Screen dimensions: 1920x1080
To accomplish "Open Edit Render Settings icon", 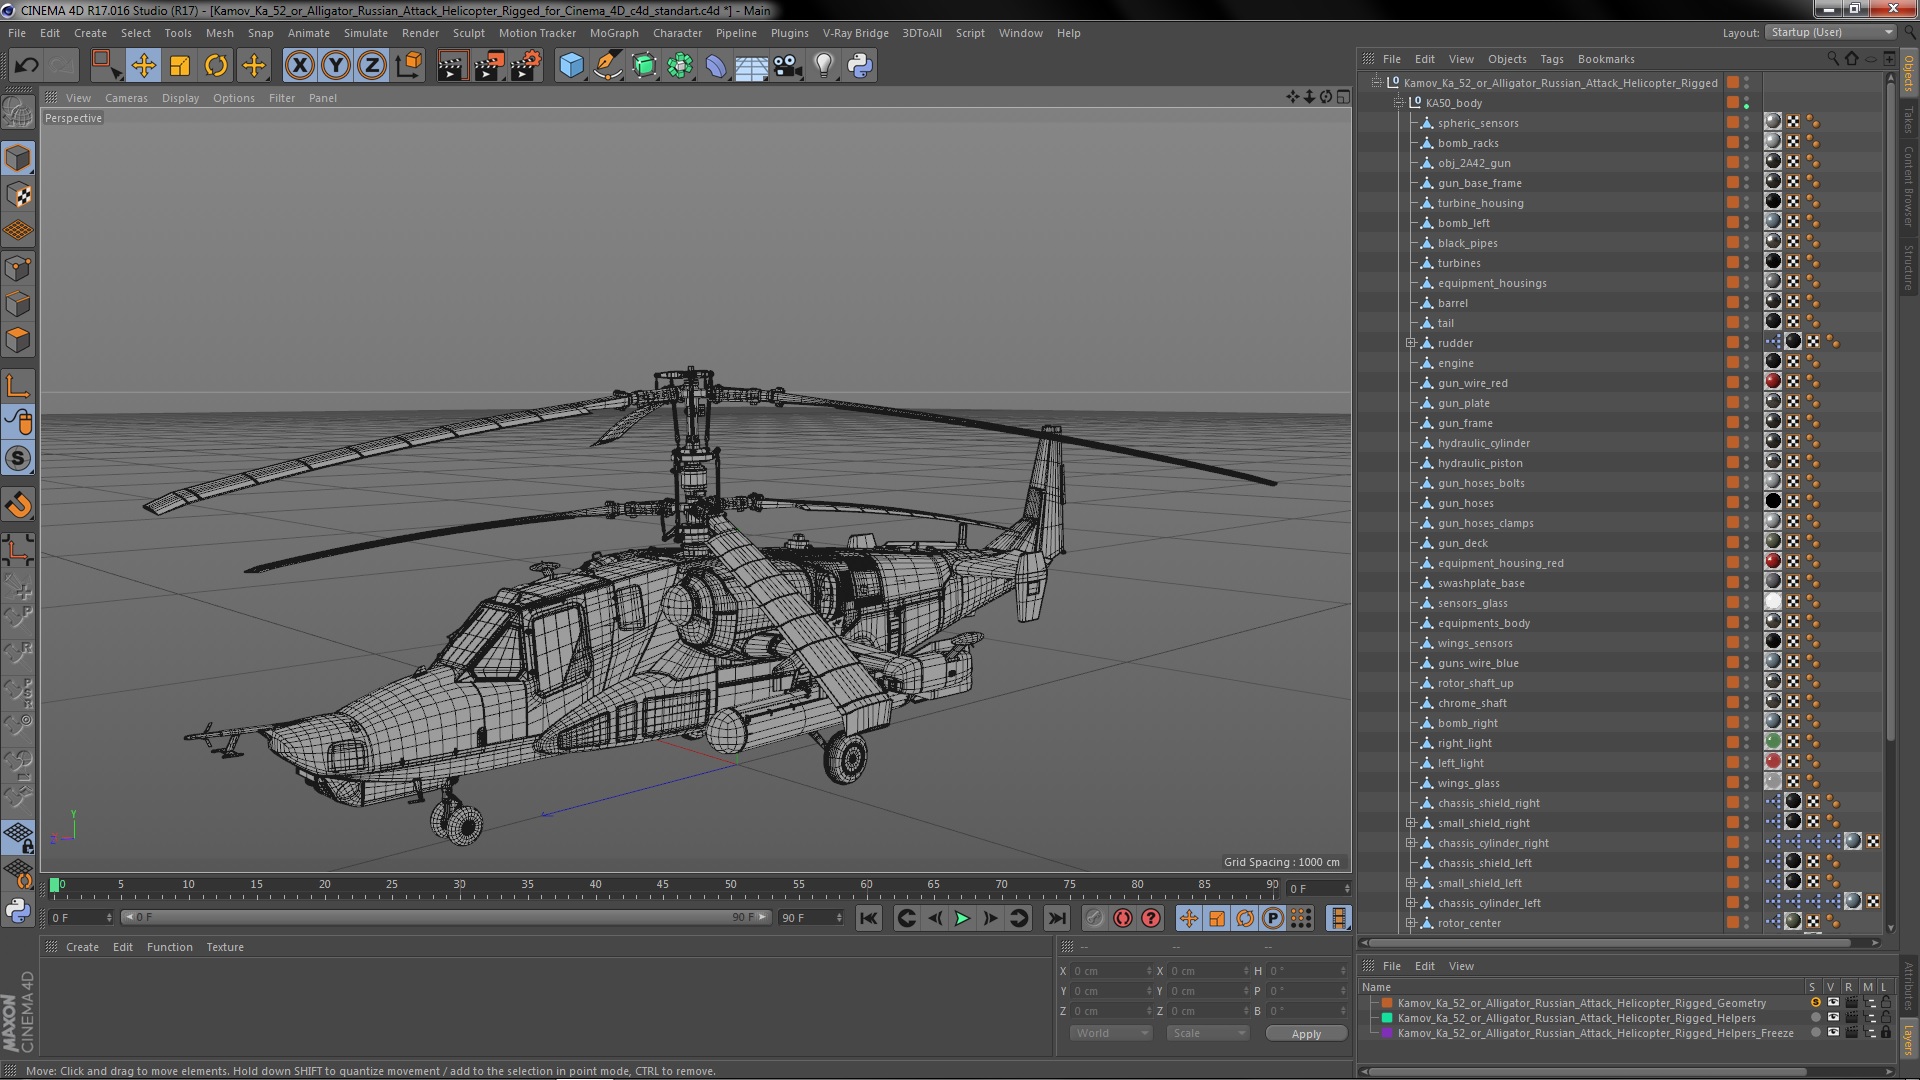I will (526, 66).
